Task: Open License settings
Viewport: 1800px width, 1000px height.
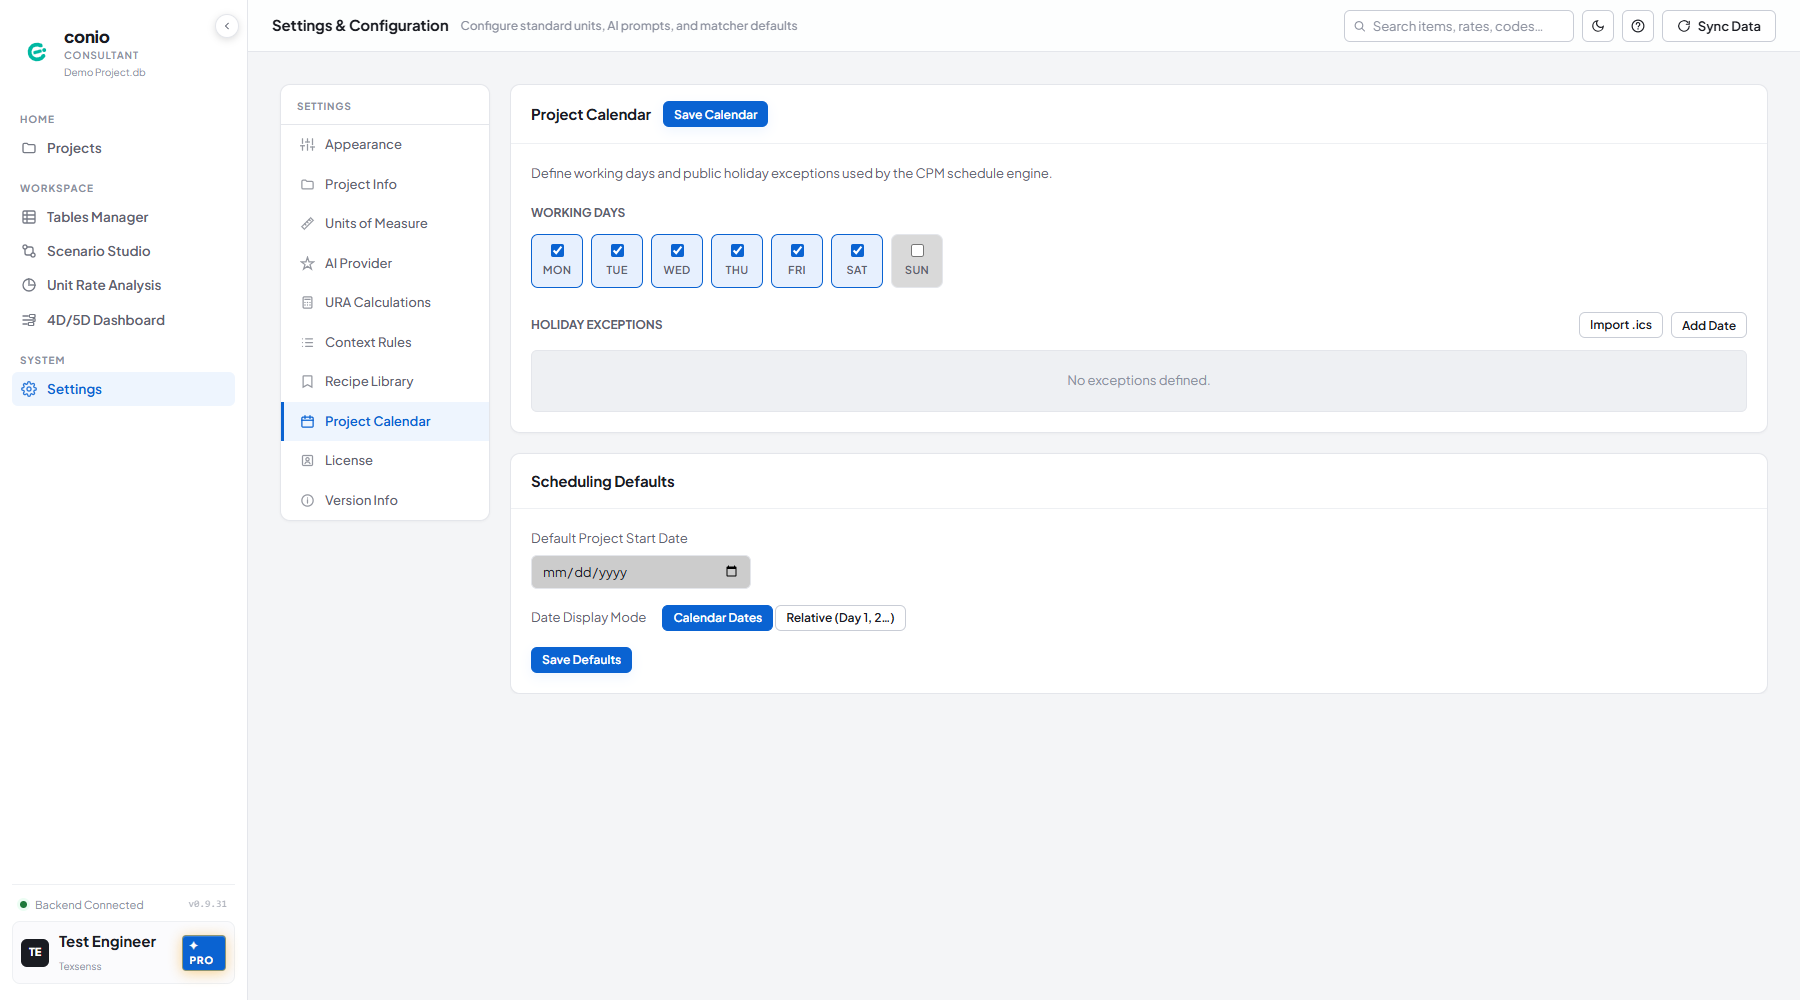Action: point(385,461)
